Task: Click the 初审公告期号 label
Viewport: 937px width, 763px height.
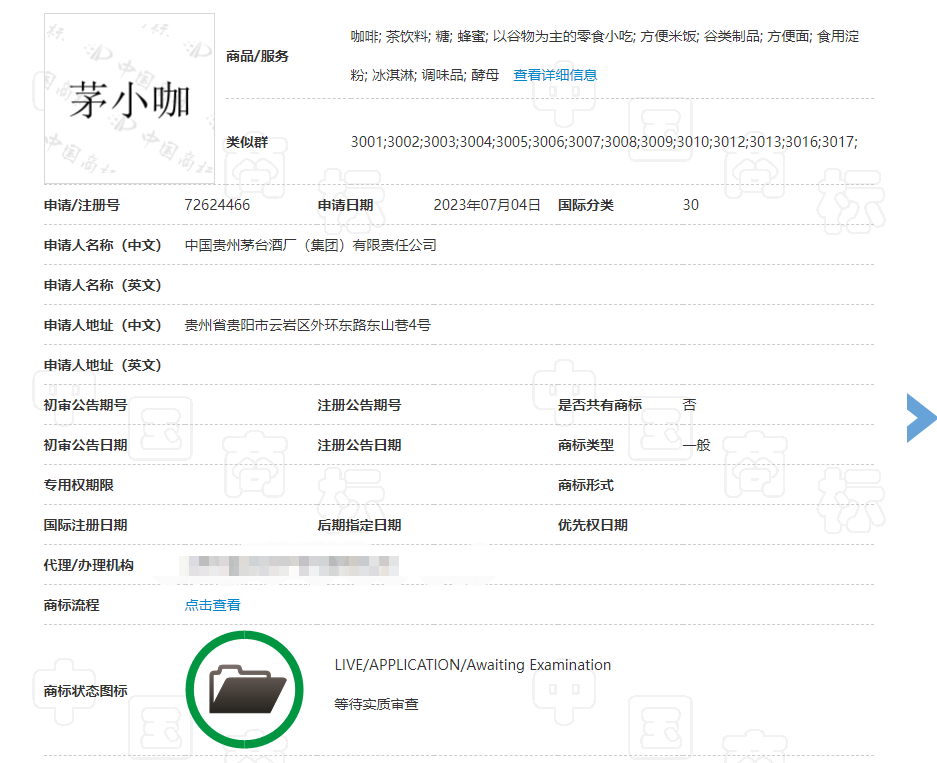Action: [x=85, y=405]
